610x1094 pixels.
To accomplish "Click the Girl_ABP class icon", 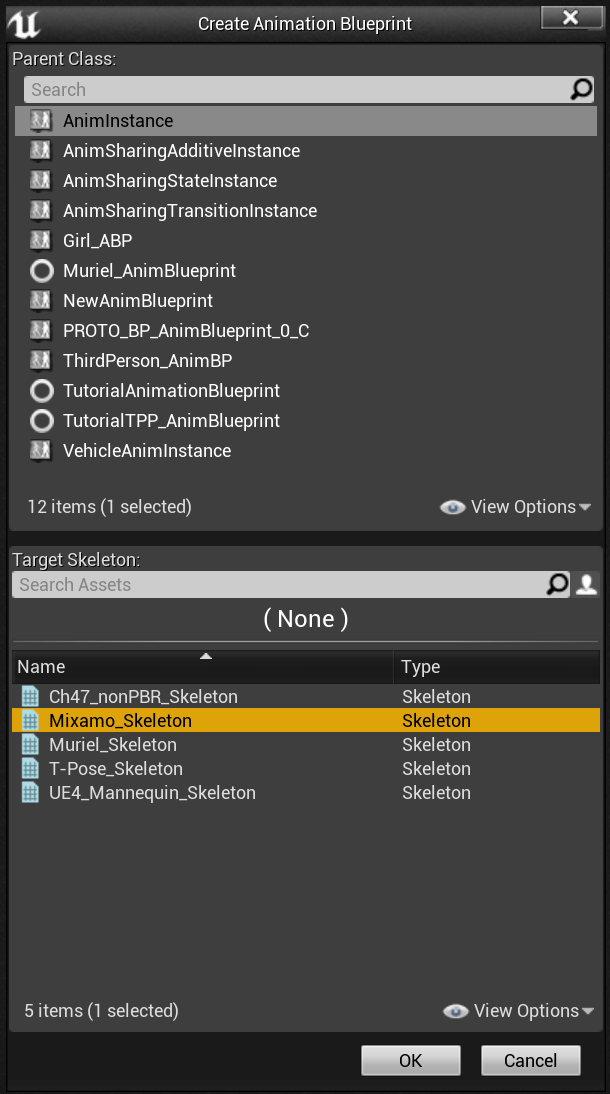I will click(41, 241).
